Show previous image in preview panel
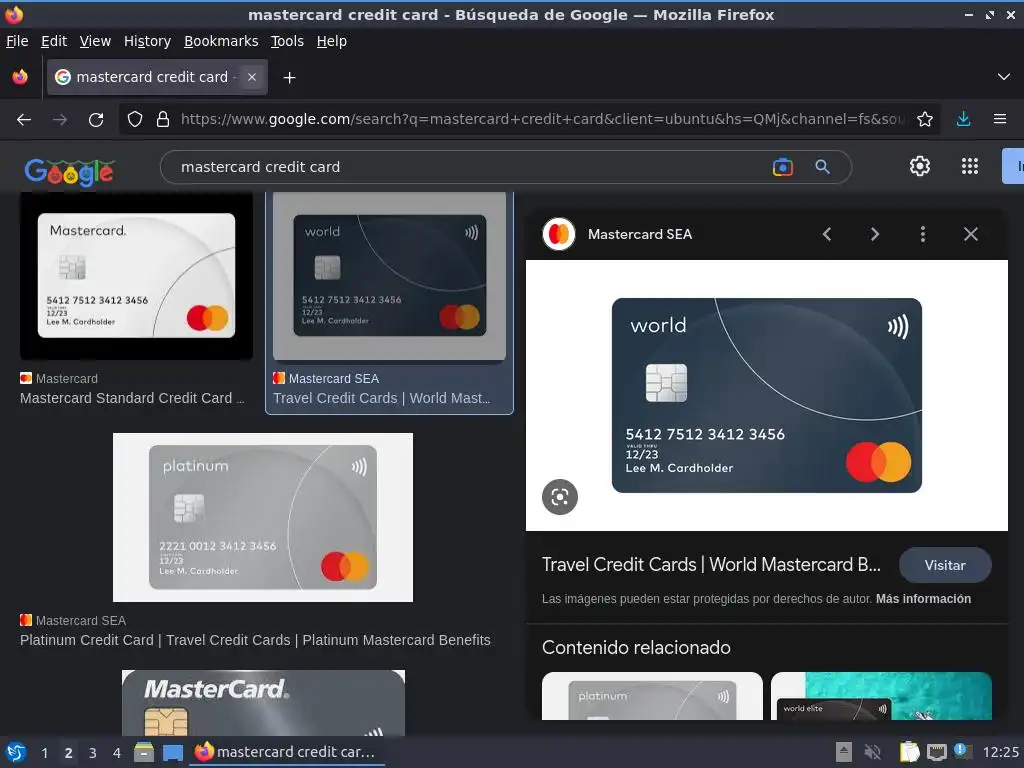The width and height of the screenshot is (1024, 768). (827, 234)
